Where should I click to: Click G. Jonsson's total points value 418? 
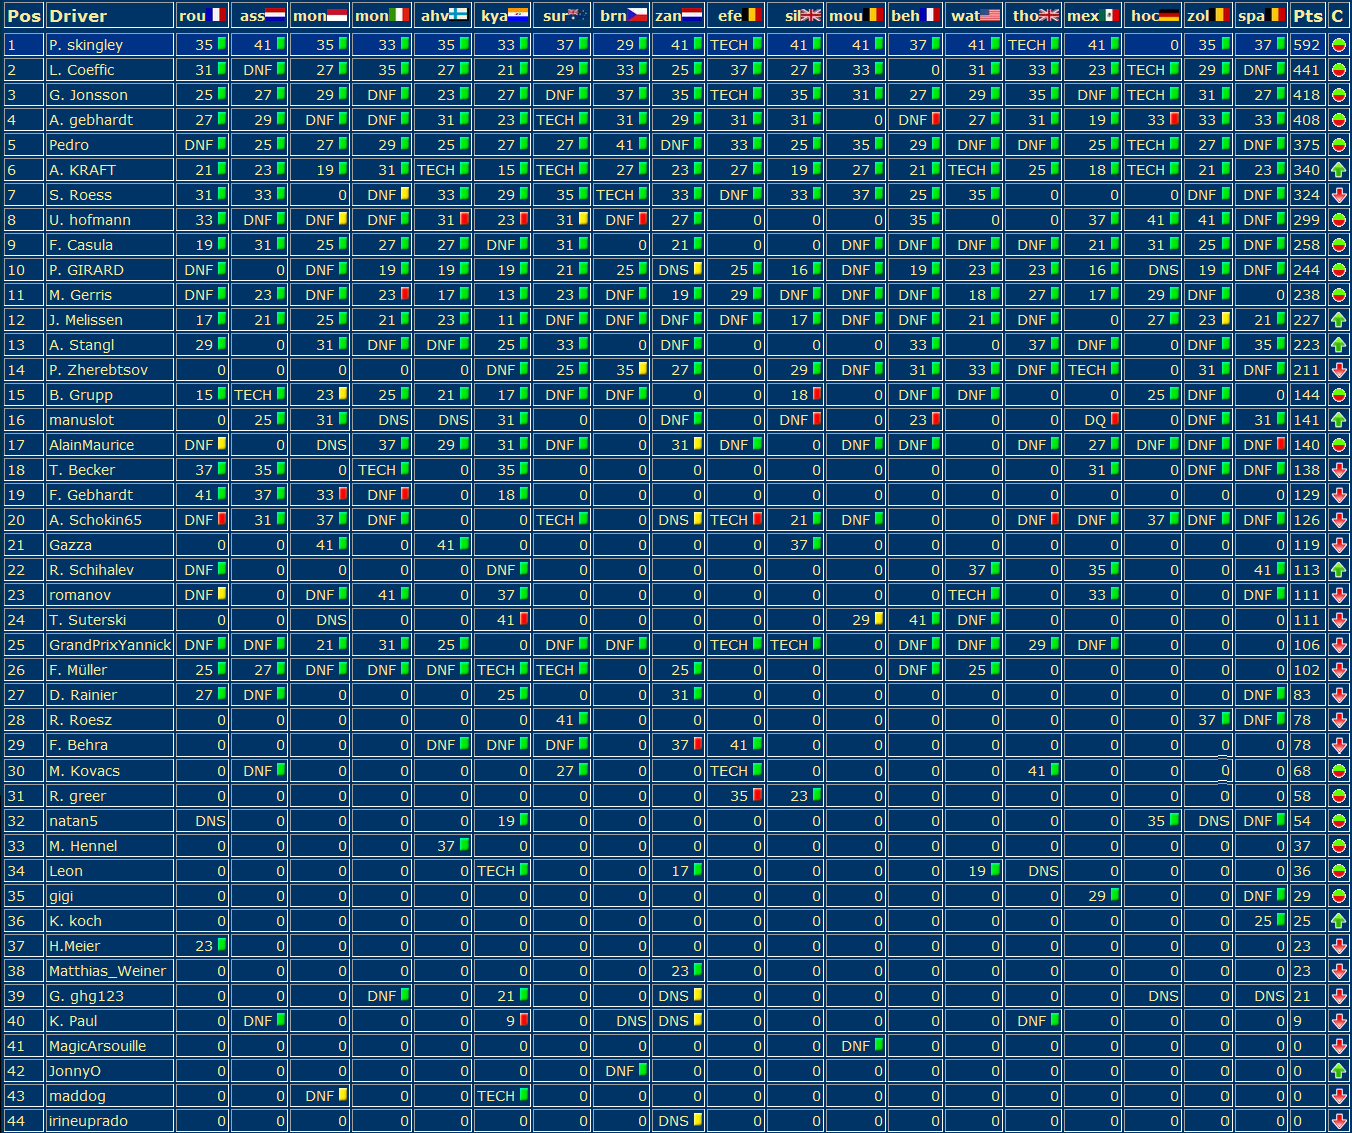click(1306, 95)
